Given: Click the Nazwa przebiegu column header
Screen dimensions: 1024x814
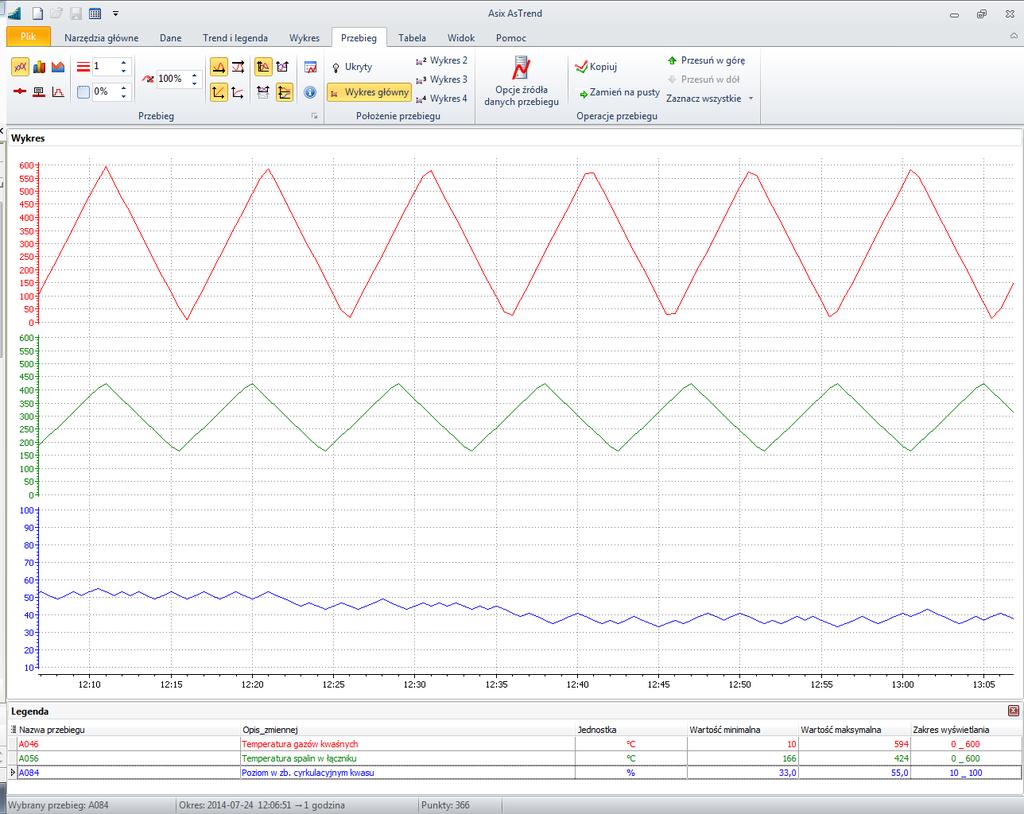Looking at the screenshot, I should 52,730.
